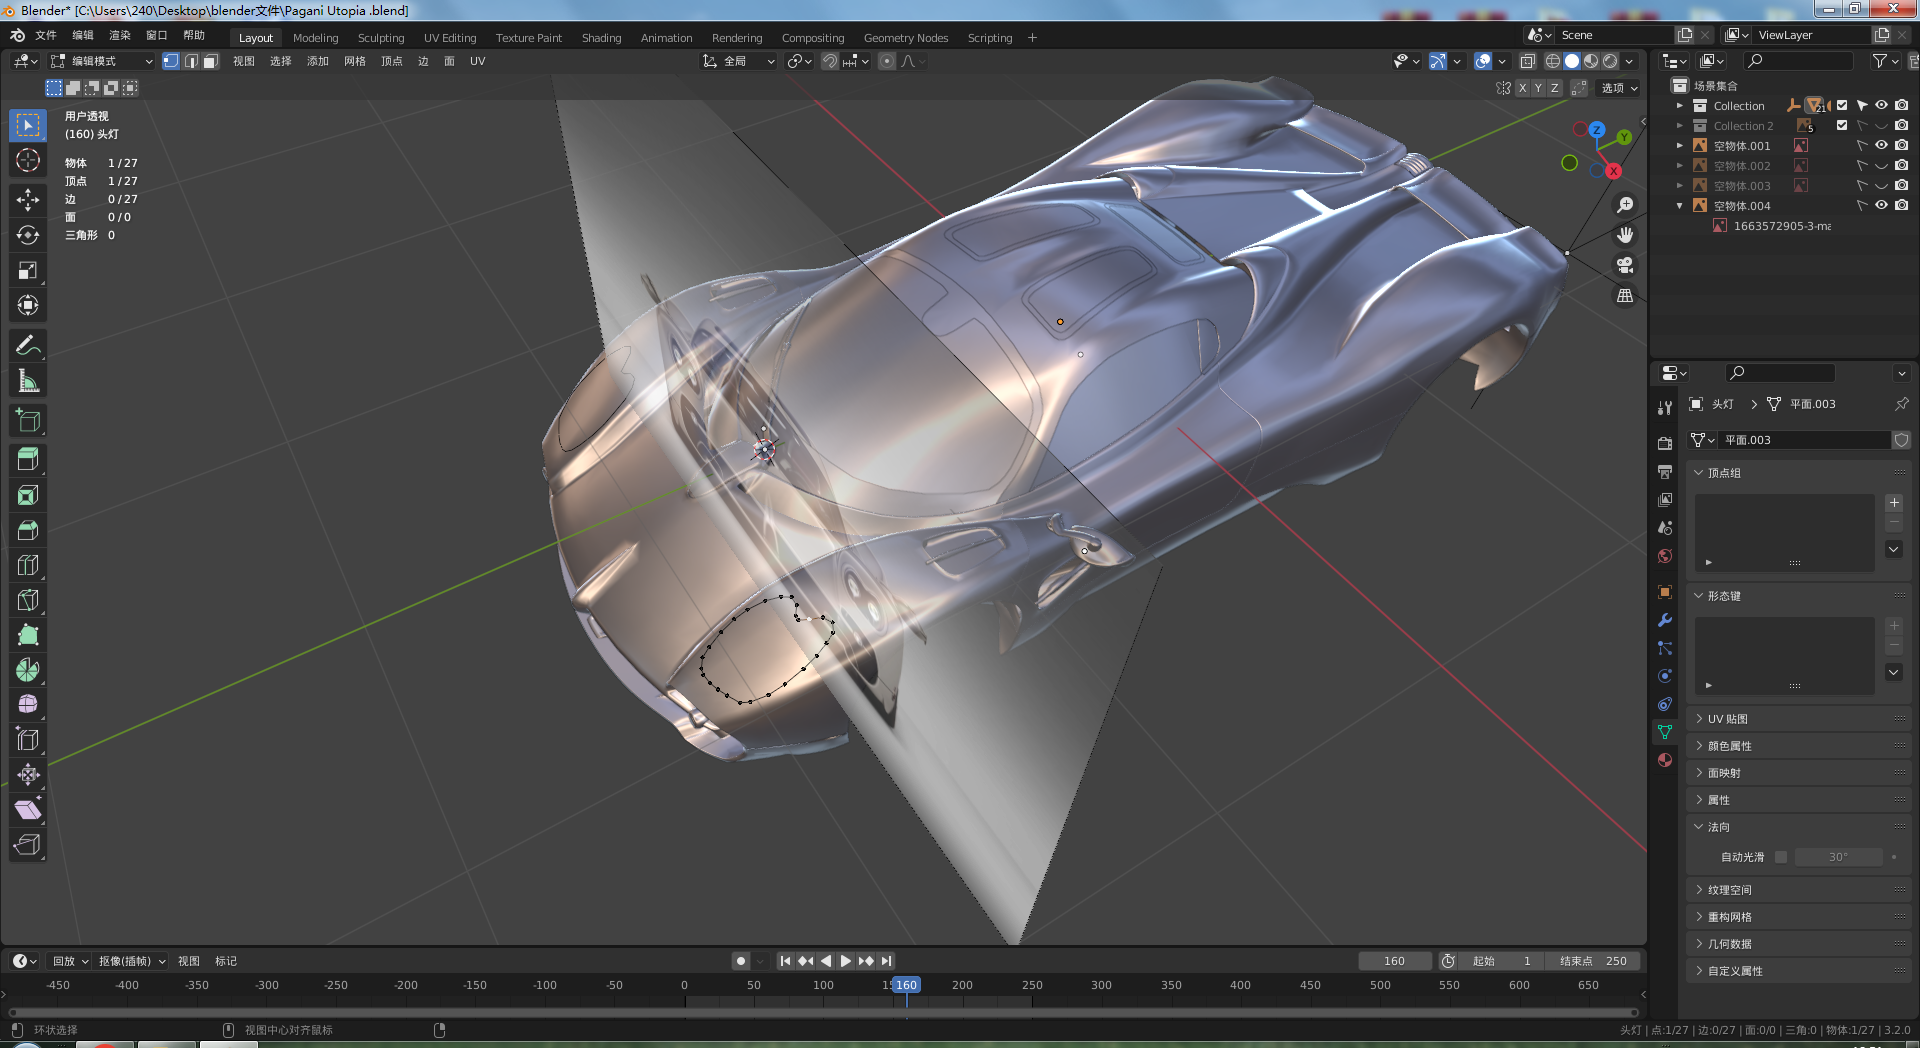Toggle camera view with the camera icon
Image resolution: width=1920 pixels, height=1048 pixels.
pos(1625,265)
